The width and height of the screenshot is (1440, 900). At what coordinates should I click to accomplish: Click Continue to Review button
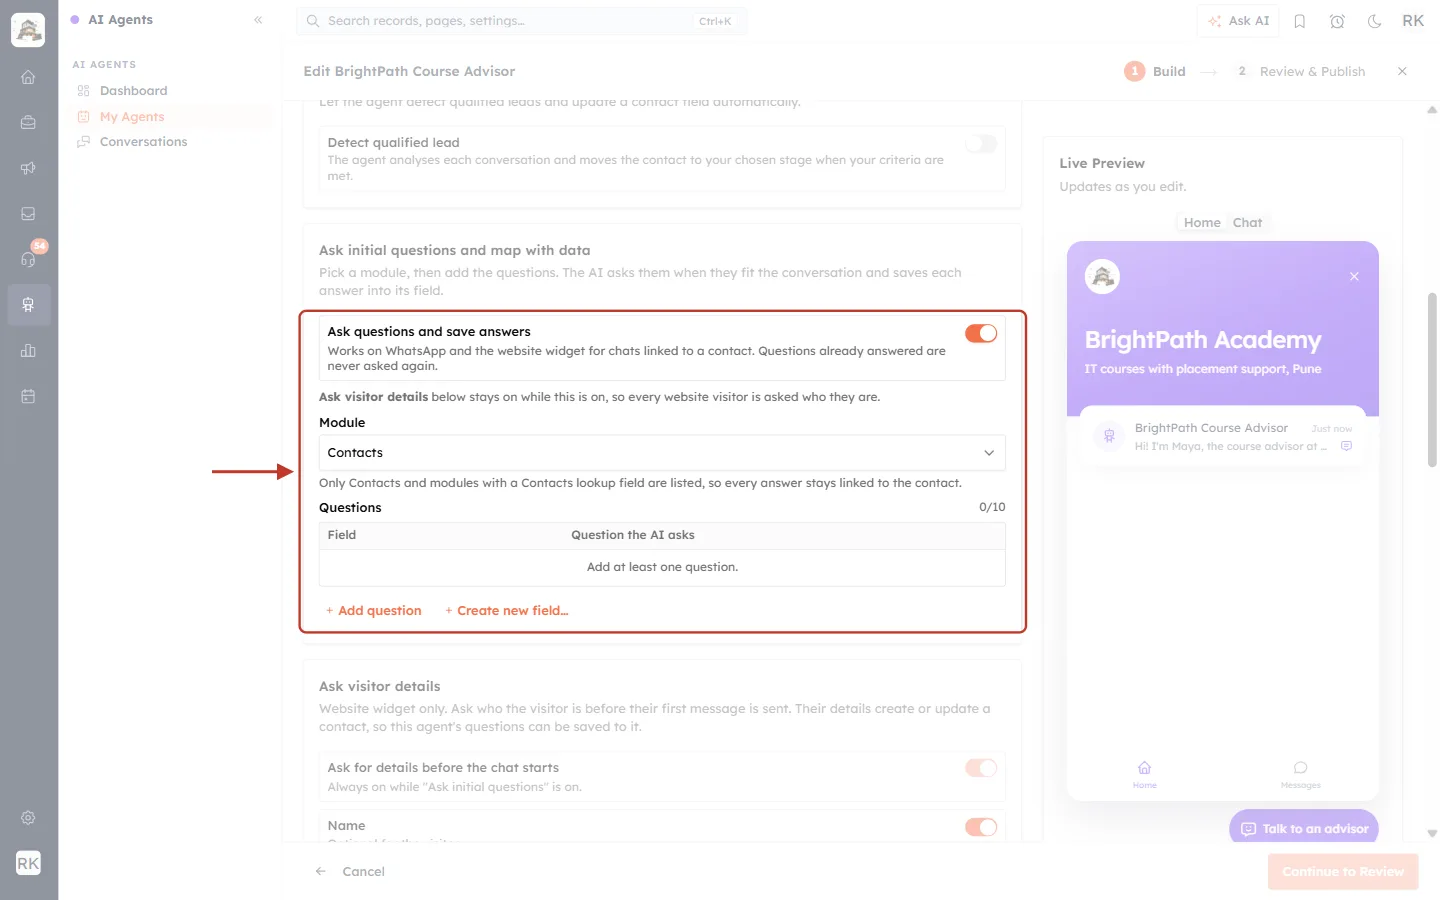[1343, 872]
